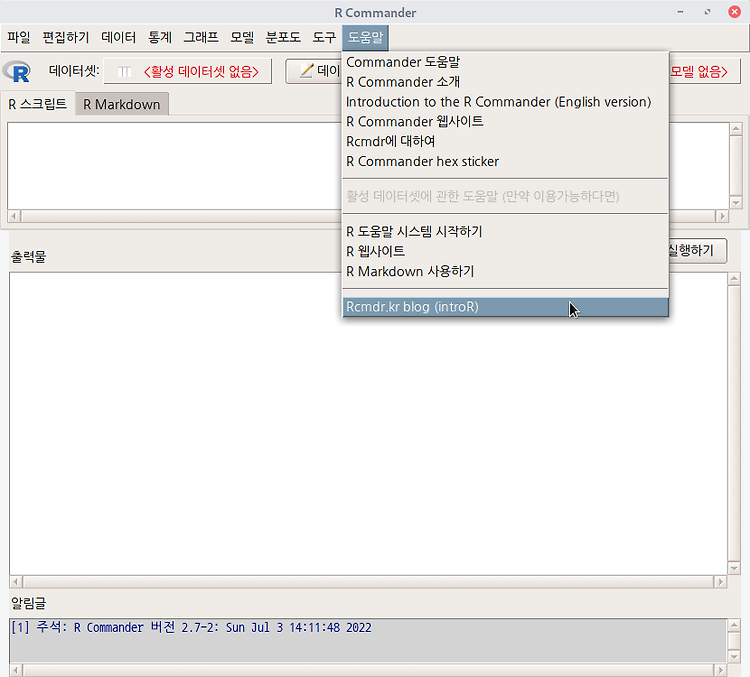The height and width of the screenshot is (677, 750).
Task: Open the 데이터 menu
Action: pos(118,37)
